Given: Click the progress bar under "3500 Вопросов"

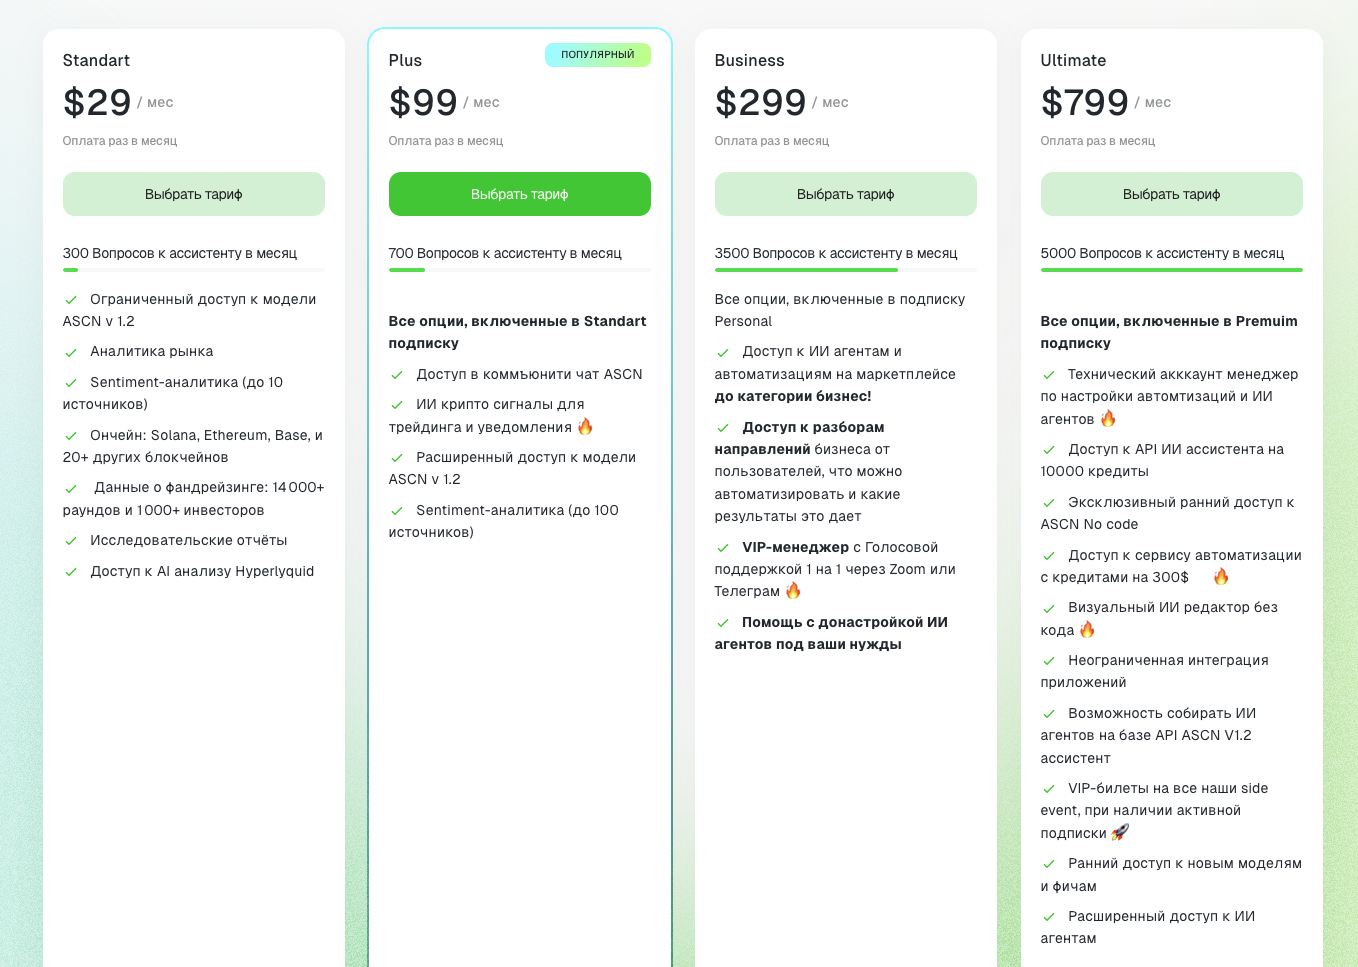Looking at the screenshot, I should tap(846, 270).
